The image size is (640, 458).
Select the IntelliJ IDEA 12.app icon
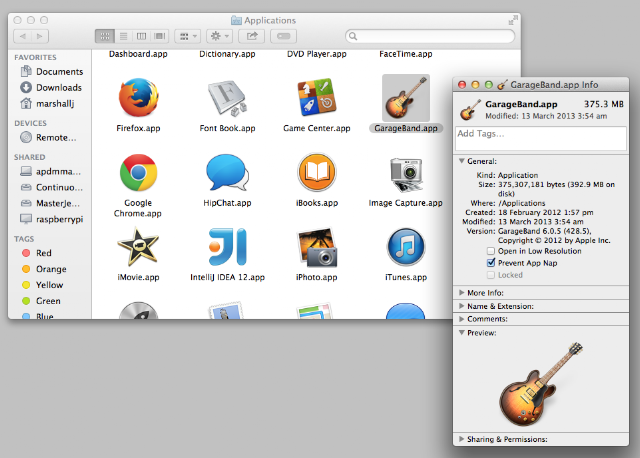pos(227,247)
